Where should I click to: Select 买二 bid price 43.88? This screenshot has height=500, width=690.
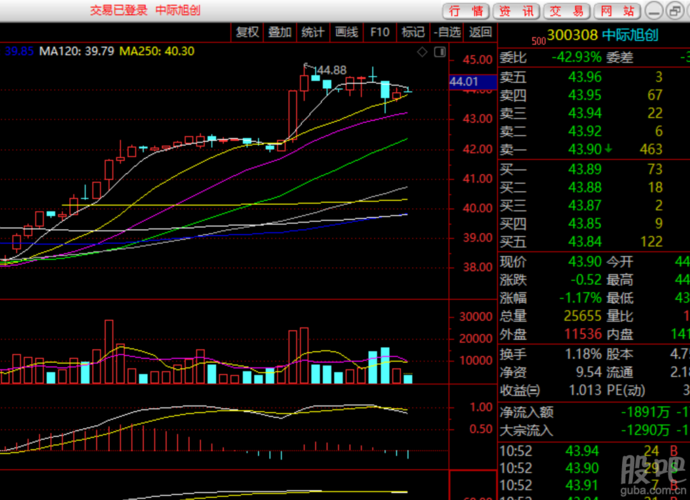coord(584,187)
